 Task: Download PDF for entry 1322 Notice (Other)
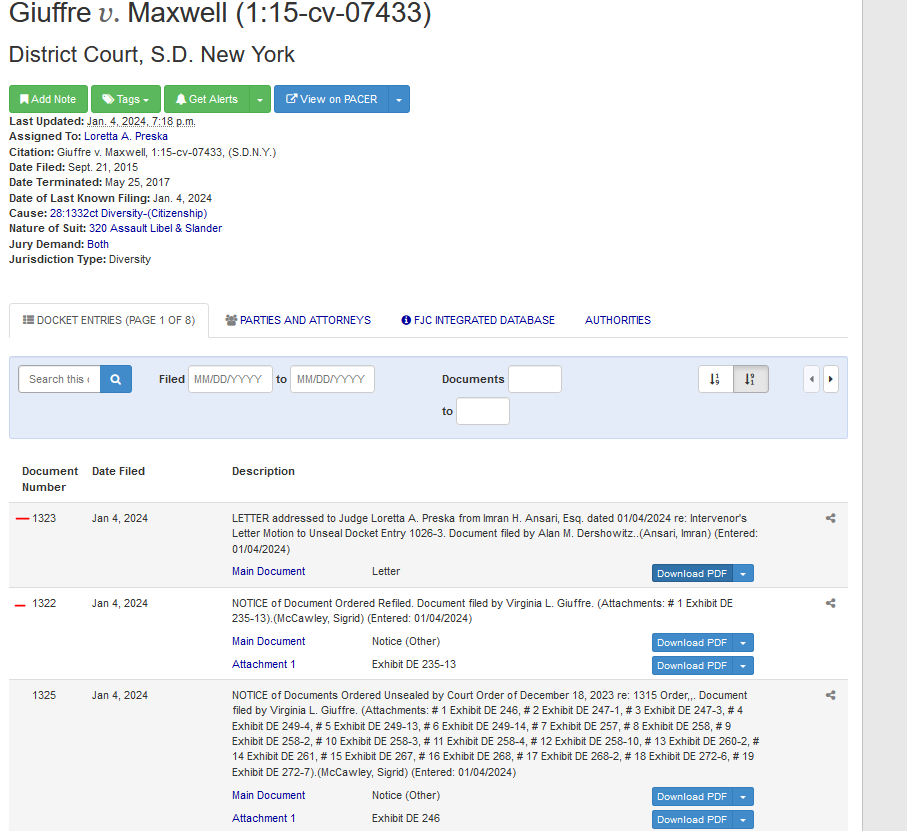[692, 642]
